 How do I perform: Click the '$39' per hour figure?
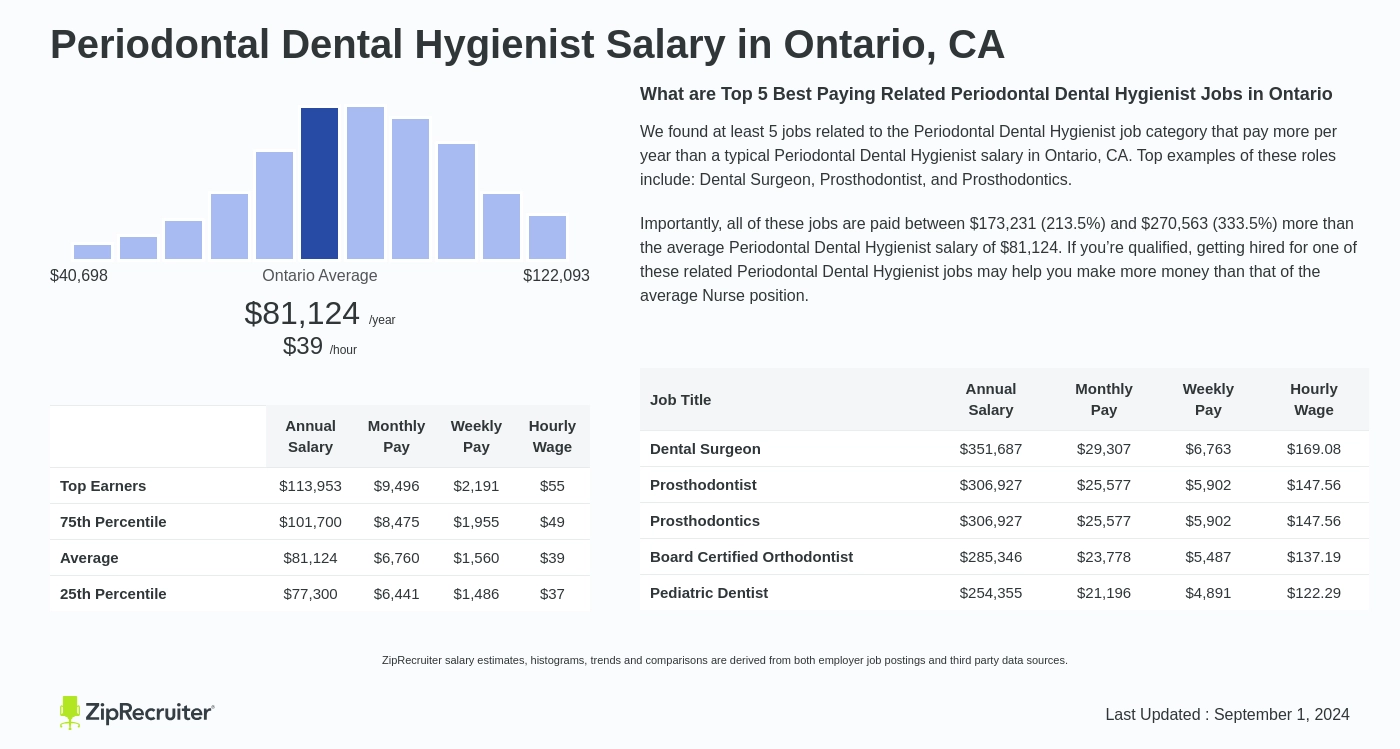point(303,346)
